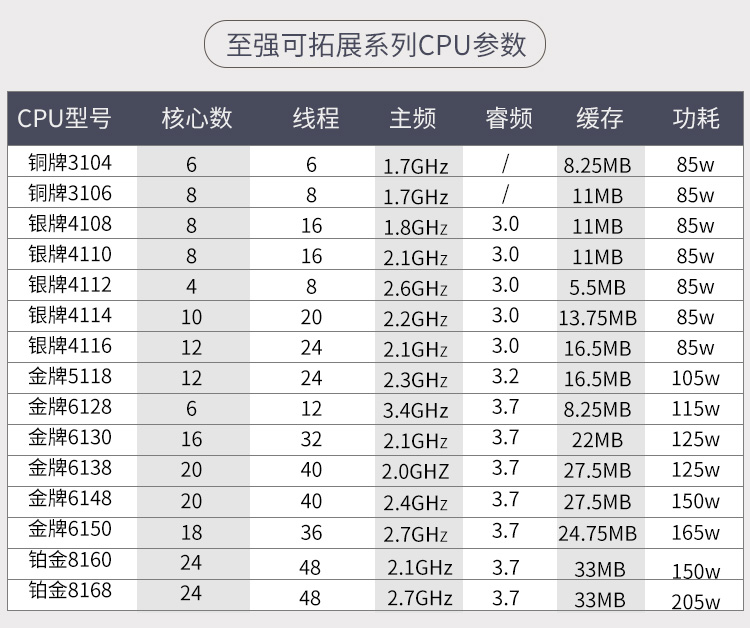The image size is (750, 628).
Task: Select the 主频 column header
Action: [413, 119]
